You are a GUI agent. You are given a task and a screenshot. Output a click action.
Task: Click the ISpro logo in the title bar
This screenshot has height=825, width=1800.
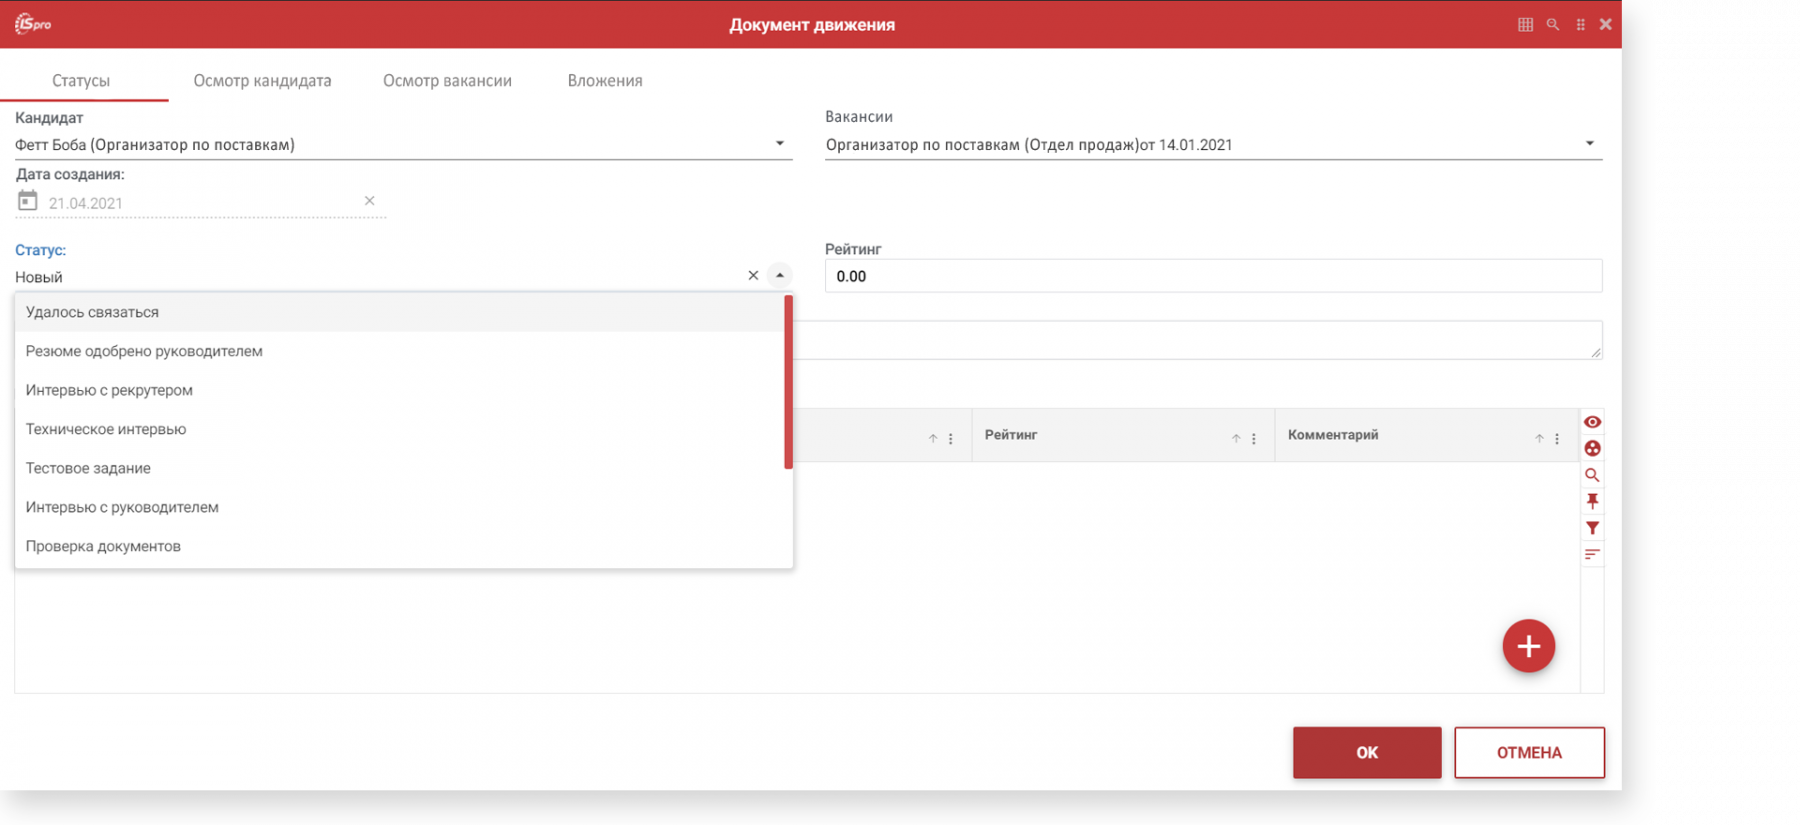pyautogui.click(x=33, y=24)
